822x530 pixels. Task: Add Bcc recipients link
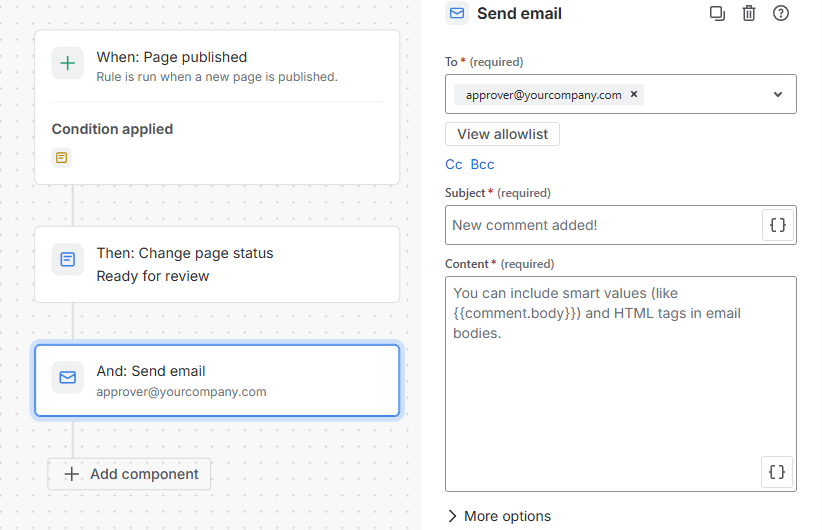tap(482, 165)
